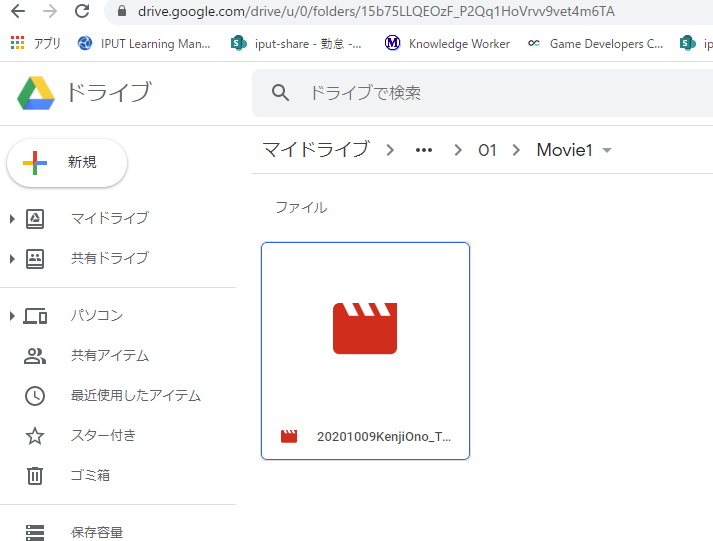This screenshot has width=713, height=541.
Task: Open the アプリ apps bookmark
Action: tap(35, 43)
